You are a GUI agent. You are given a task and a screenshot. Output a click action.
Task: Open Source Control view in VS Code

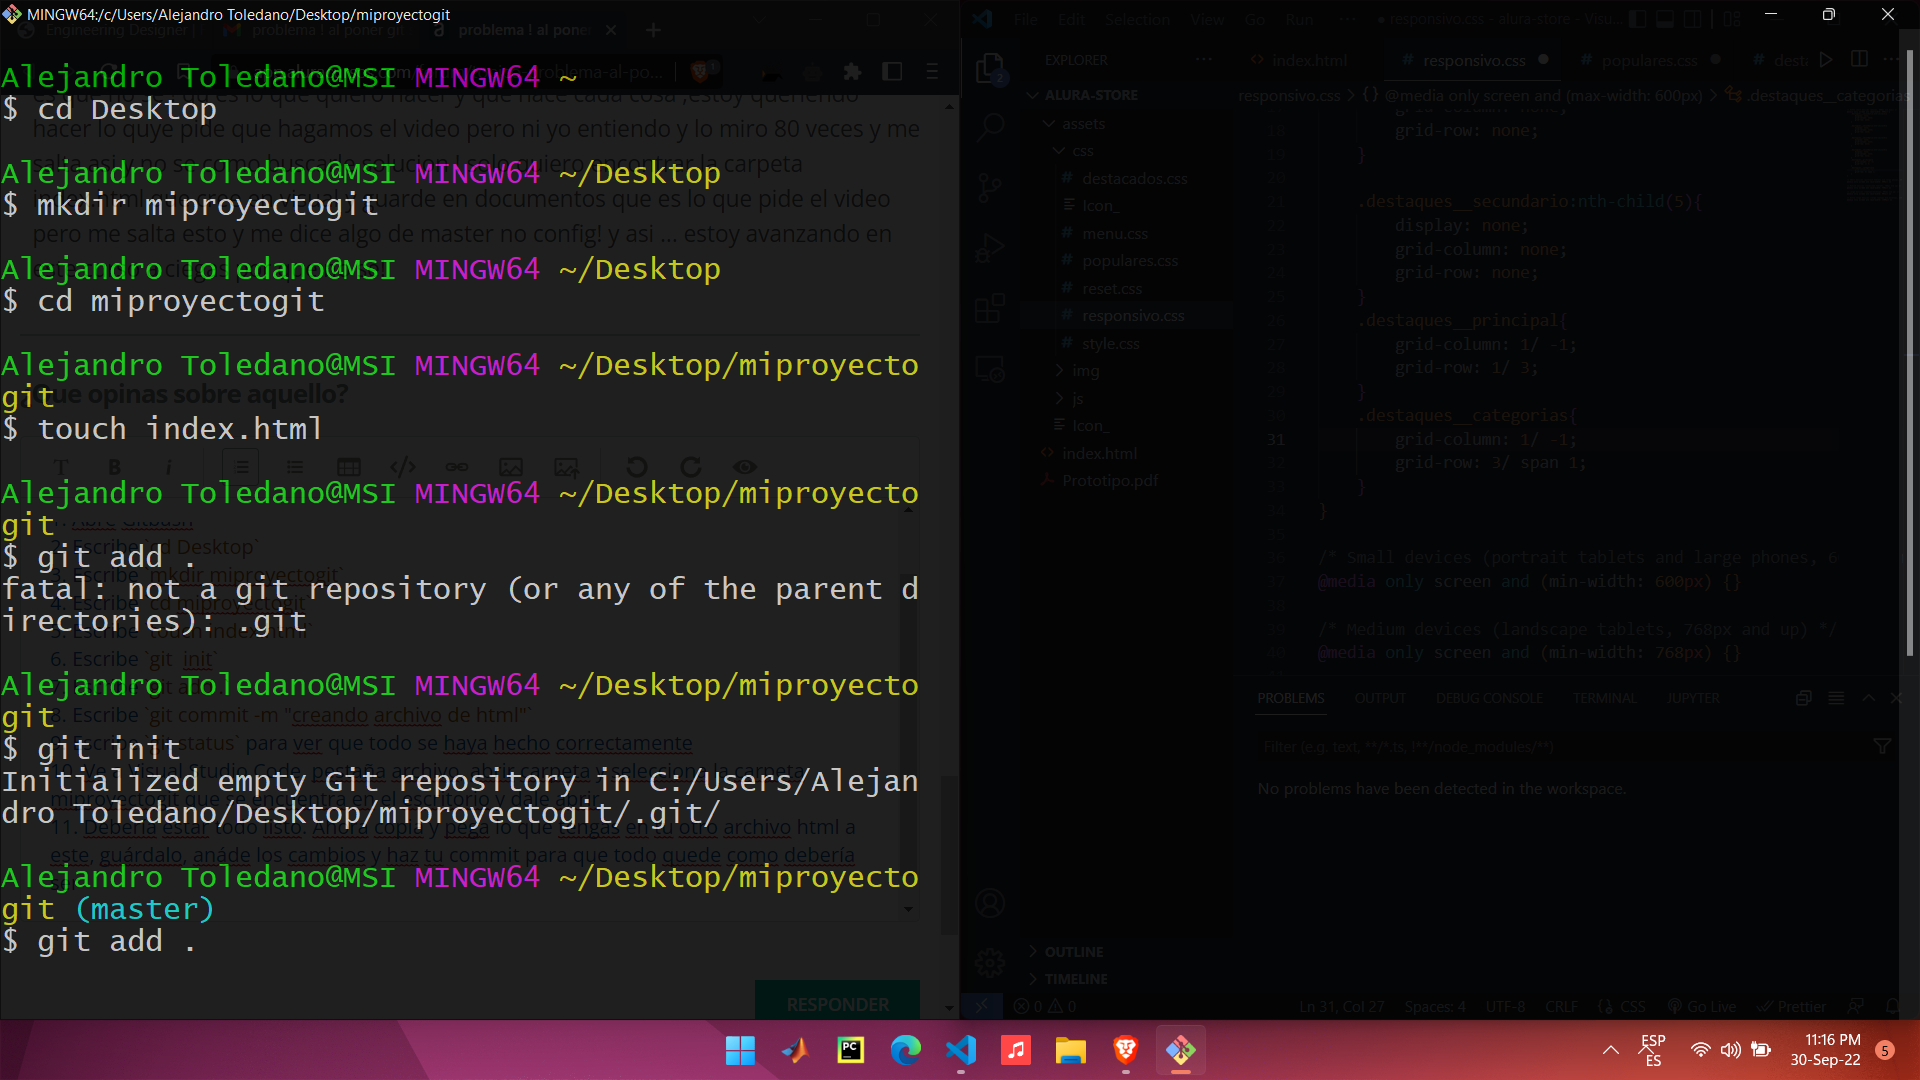tap(990, 187)
